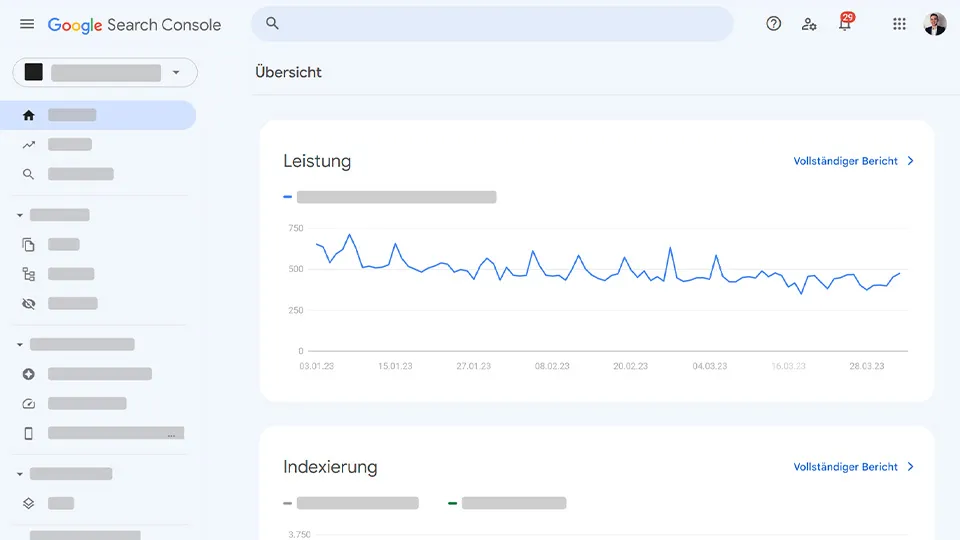Open the account profile picture

[x=935, y=24]
